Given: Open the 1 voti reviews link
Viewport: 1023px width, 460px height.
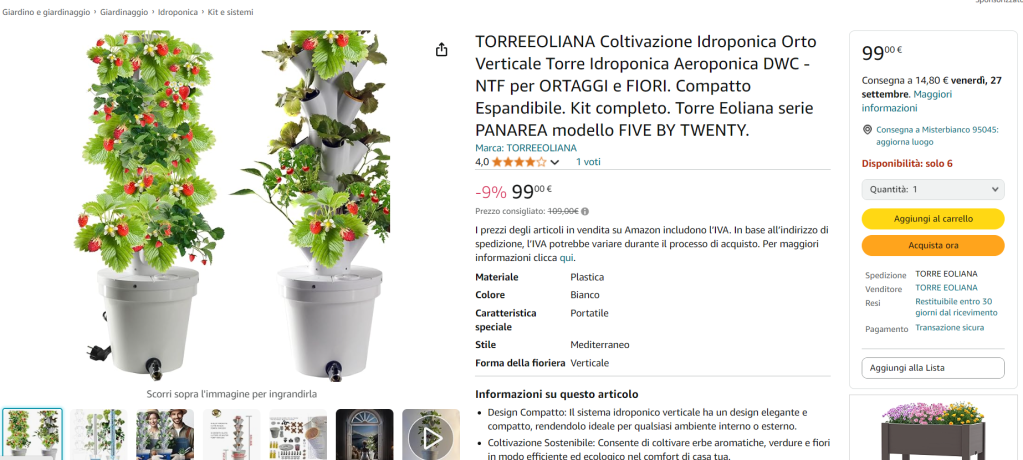Looking at the screenshot, I should (x=588, y=162).
